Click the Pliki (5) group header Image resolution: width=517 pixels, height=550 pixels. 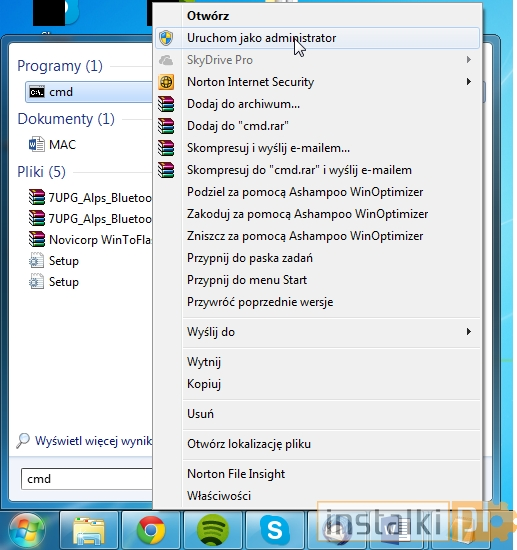[x=41, y=172]
